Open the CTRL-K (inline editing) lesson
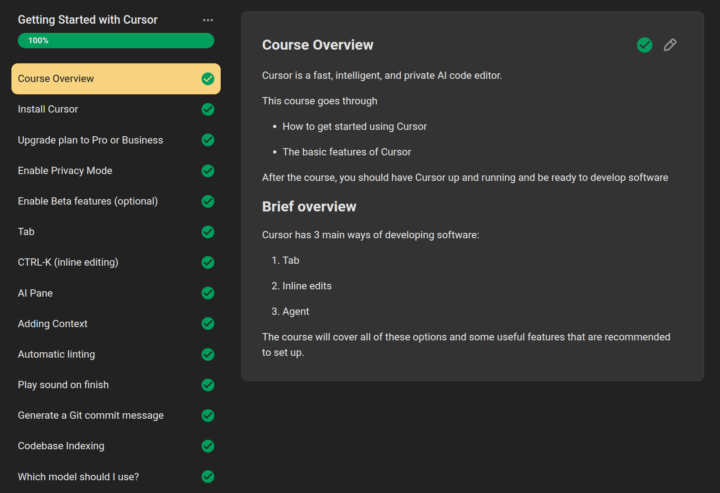 point(116,262)
